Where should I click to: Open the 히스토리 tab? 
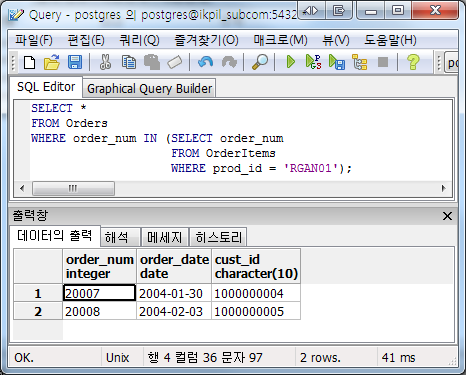pos(218,237)
